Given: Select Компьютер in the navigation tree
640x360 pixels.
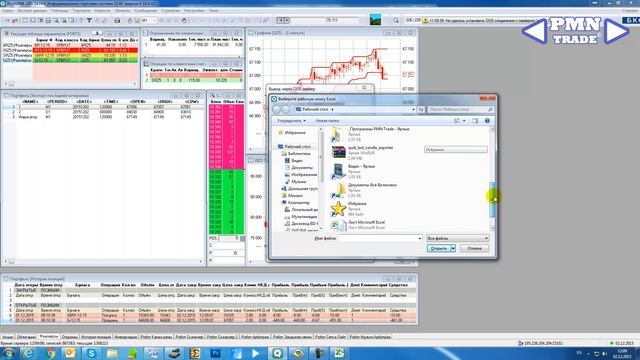Looking at the screenshot, I should tap(298, 202).
